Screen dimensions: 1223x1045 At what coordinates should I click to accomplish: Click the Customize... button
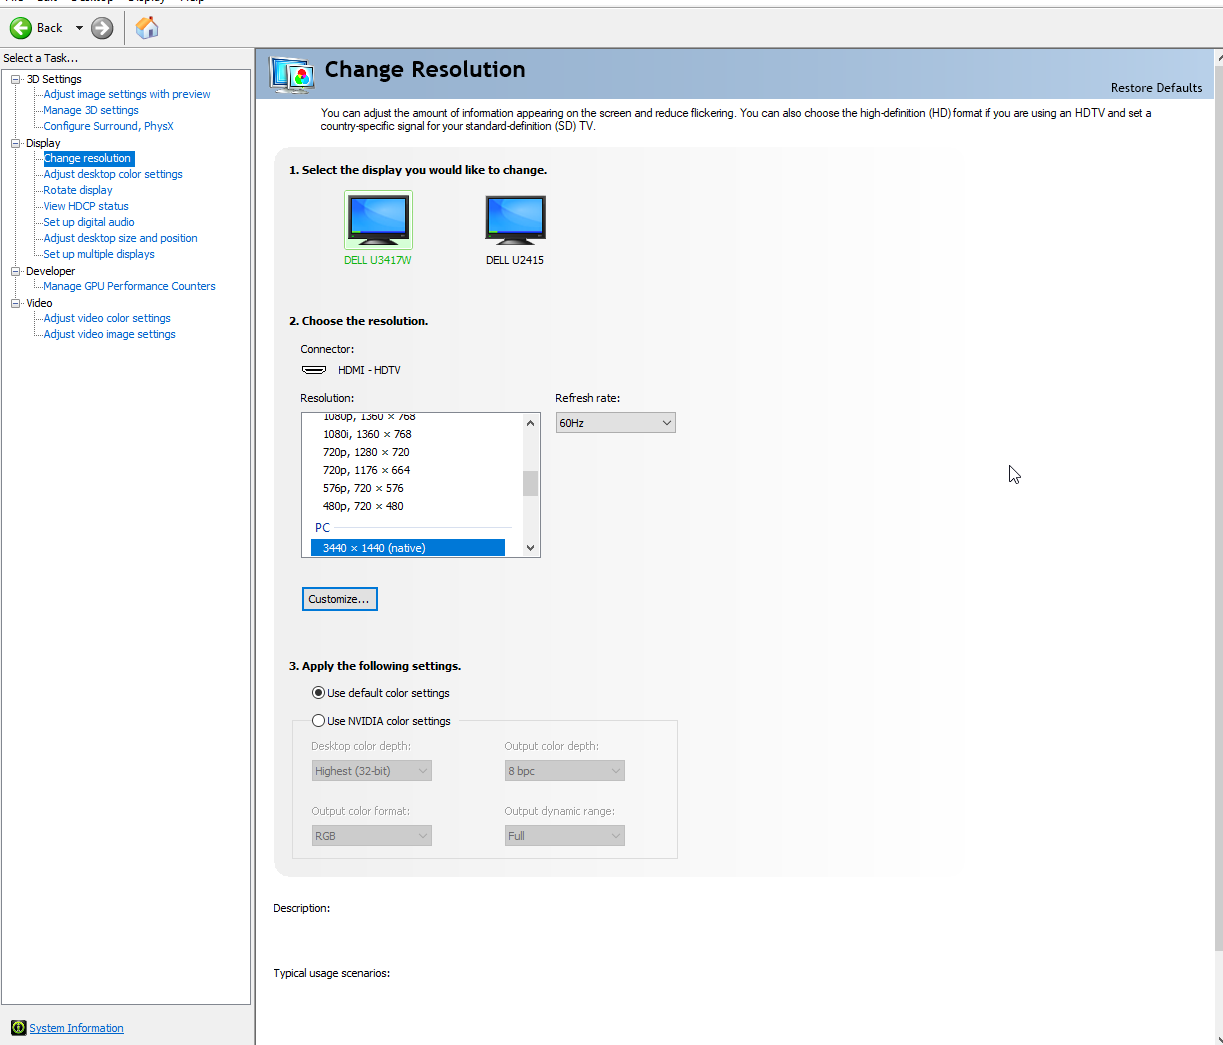339,599
